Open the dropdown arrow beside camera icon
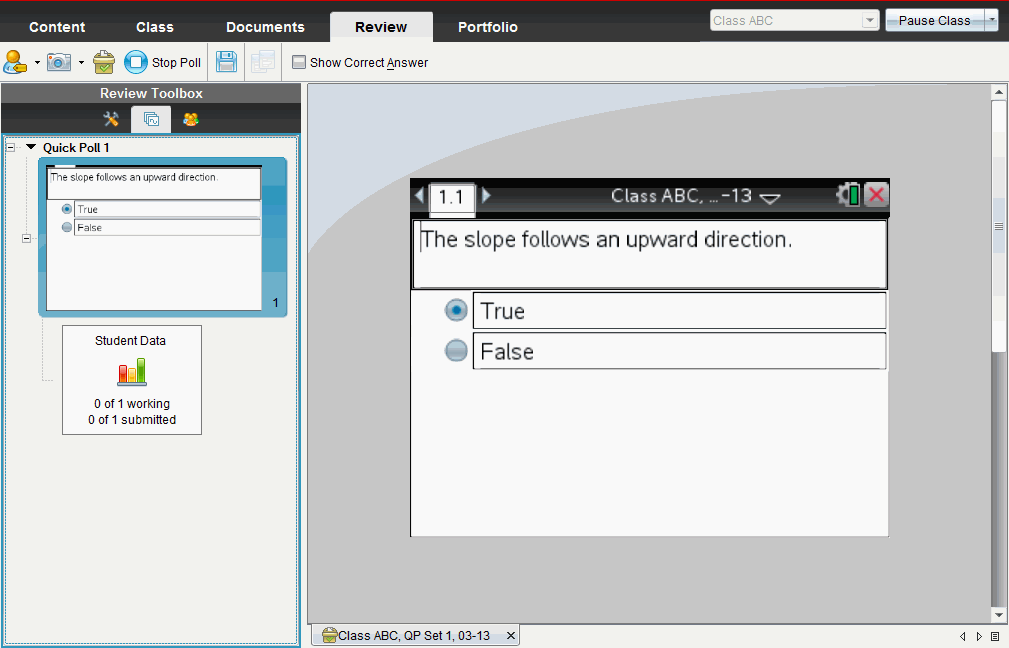The image size is (1009, 648). (x=81, y=62)
